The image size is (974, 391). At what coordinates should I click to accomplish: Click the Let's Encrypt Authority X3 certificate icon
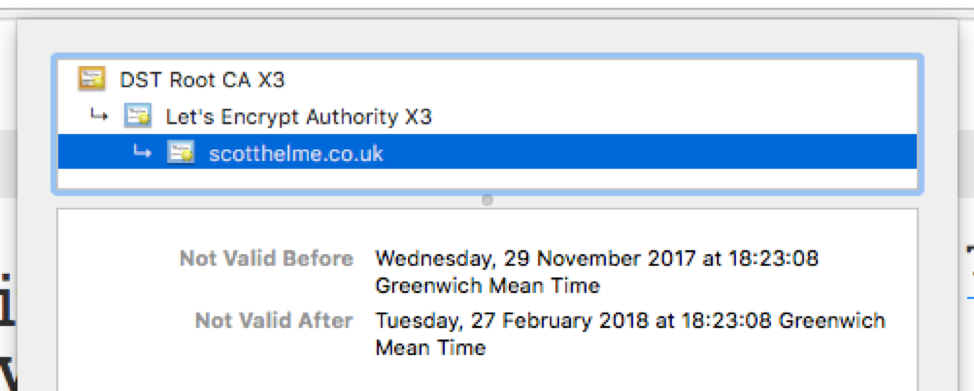point(137,116)
